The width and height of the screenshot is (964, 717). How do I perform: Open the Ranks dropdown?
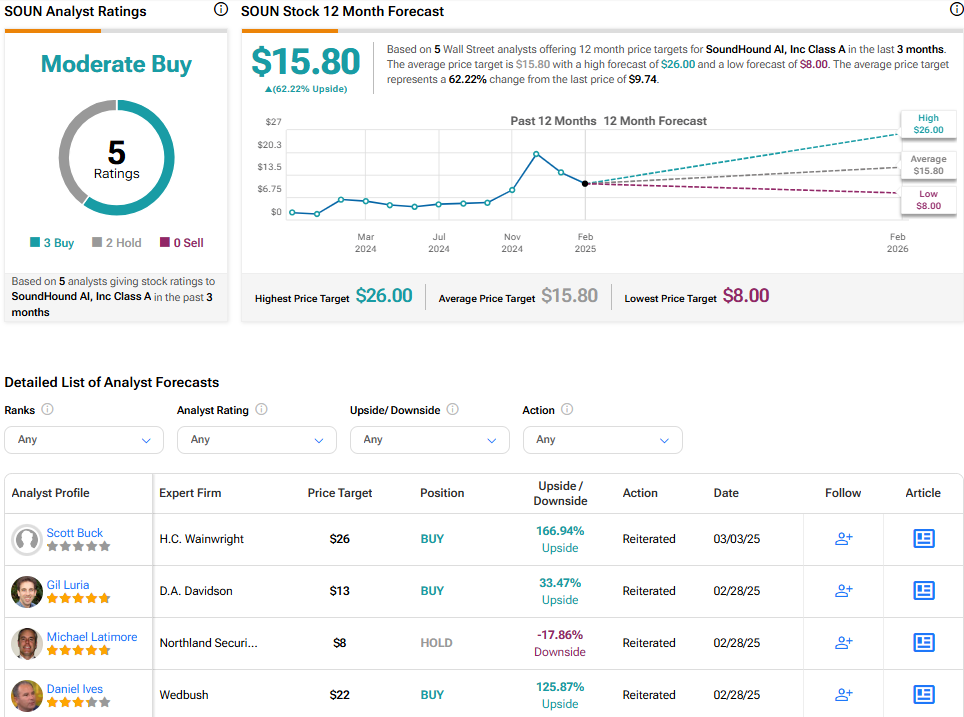point(84,440)
